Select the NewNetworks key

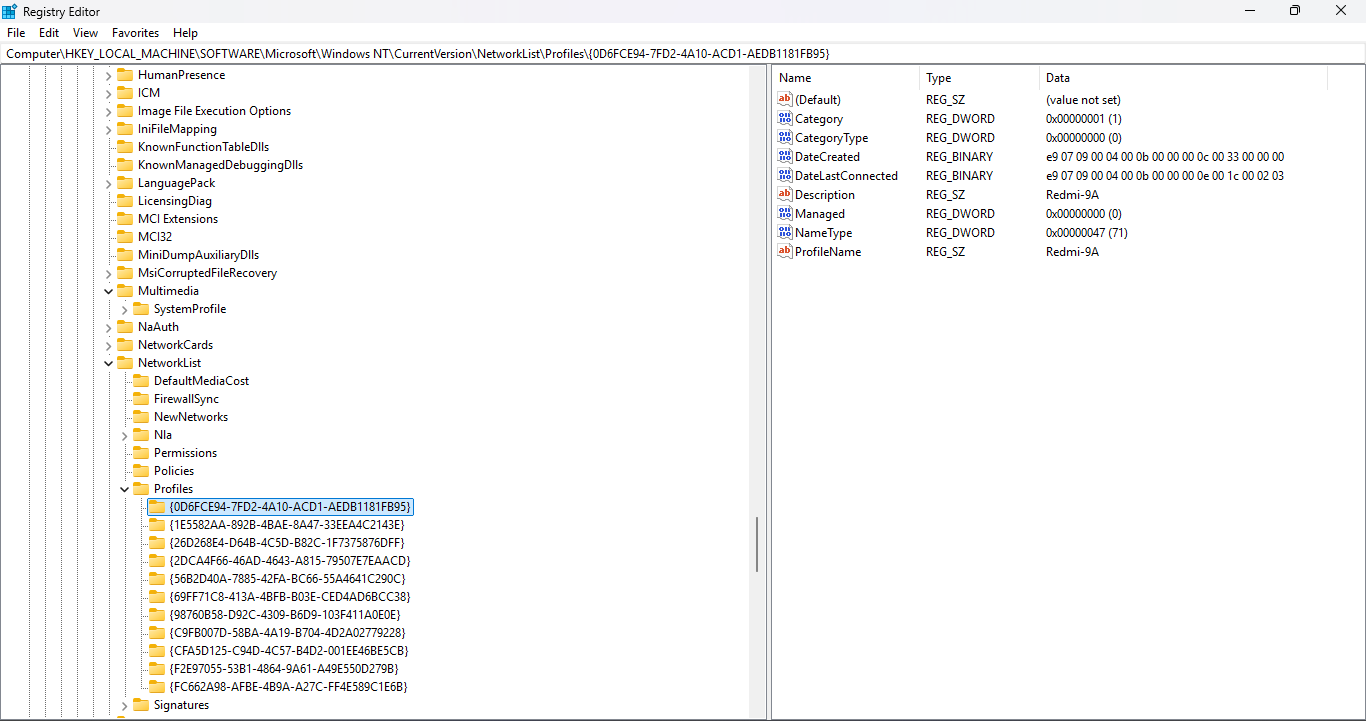tap(191, 417)
